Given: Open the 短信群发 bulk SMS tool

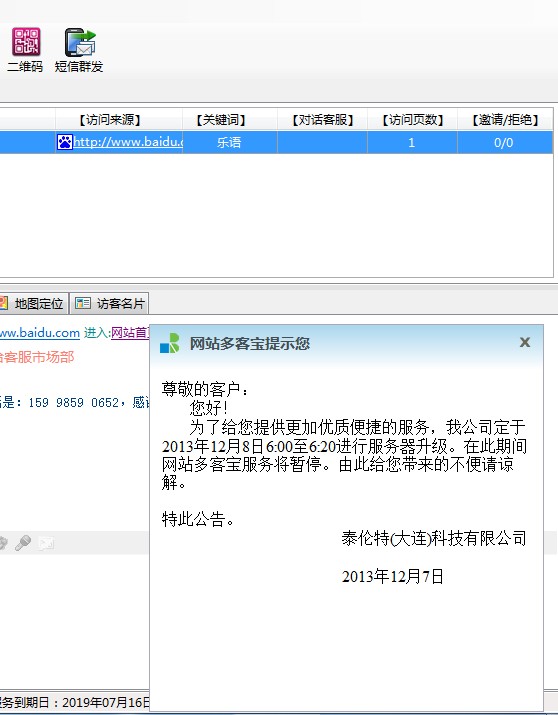Looking at the screenshot, I should pyautogui.click(x=79, y=50).
